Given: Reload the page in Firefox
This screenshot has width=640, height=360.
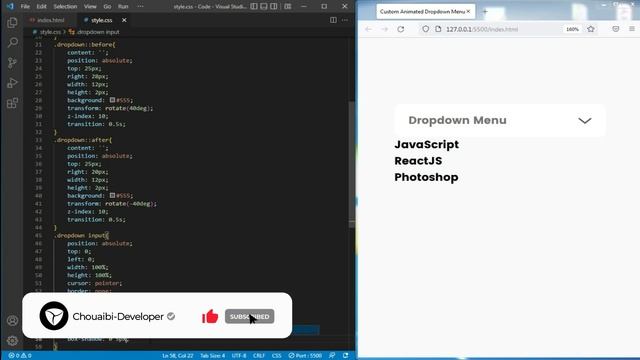Looking at the screenshot, I should (401, 29).
